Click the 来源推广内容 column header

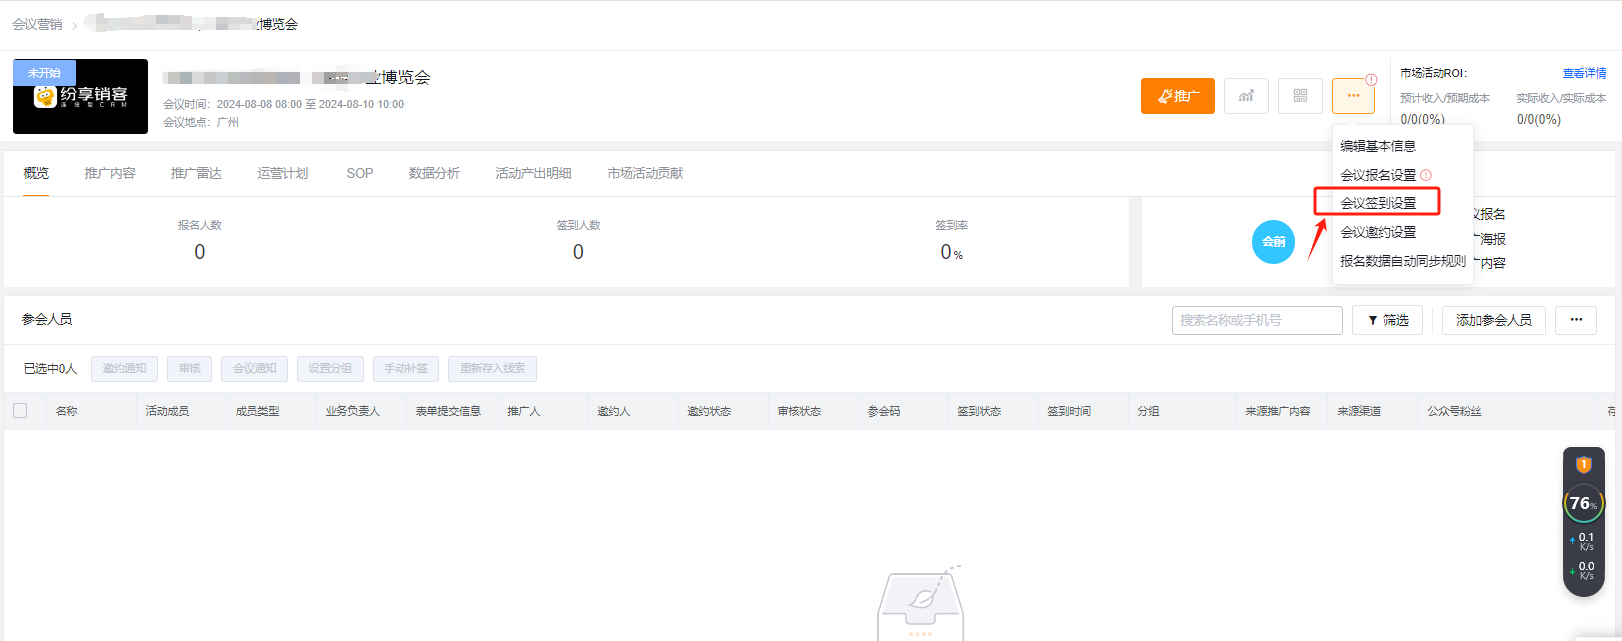1278,411
